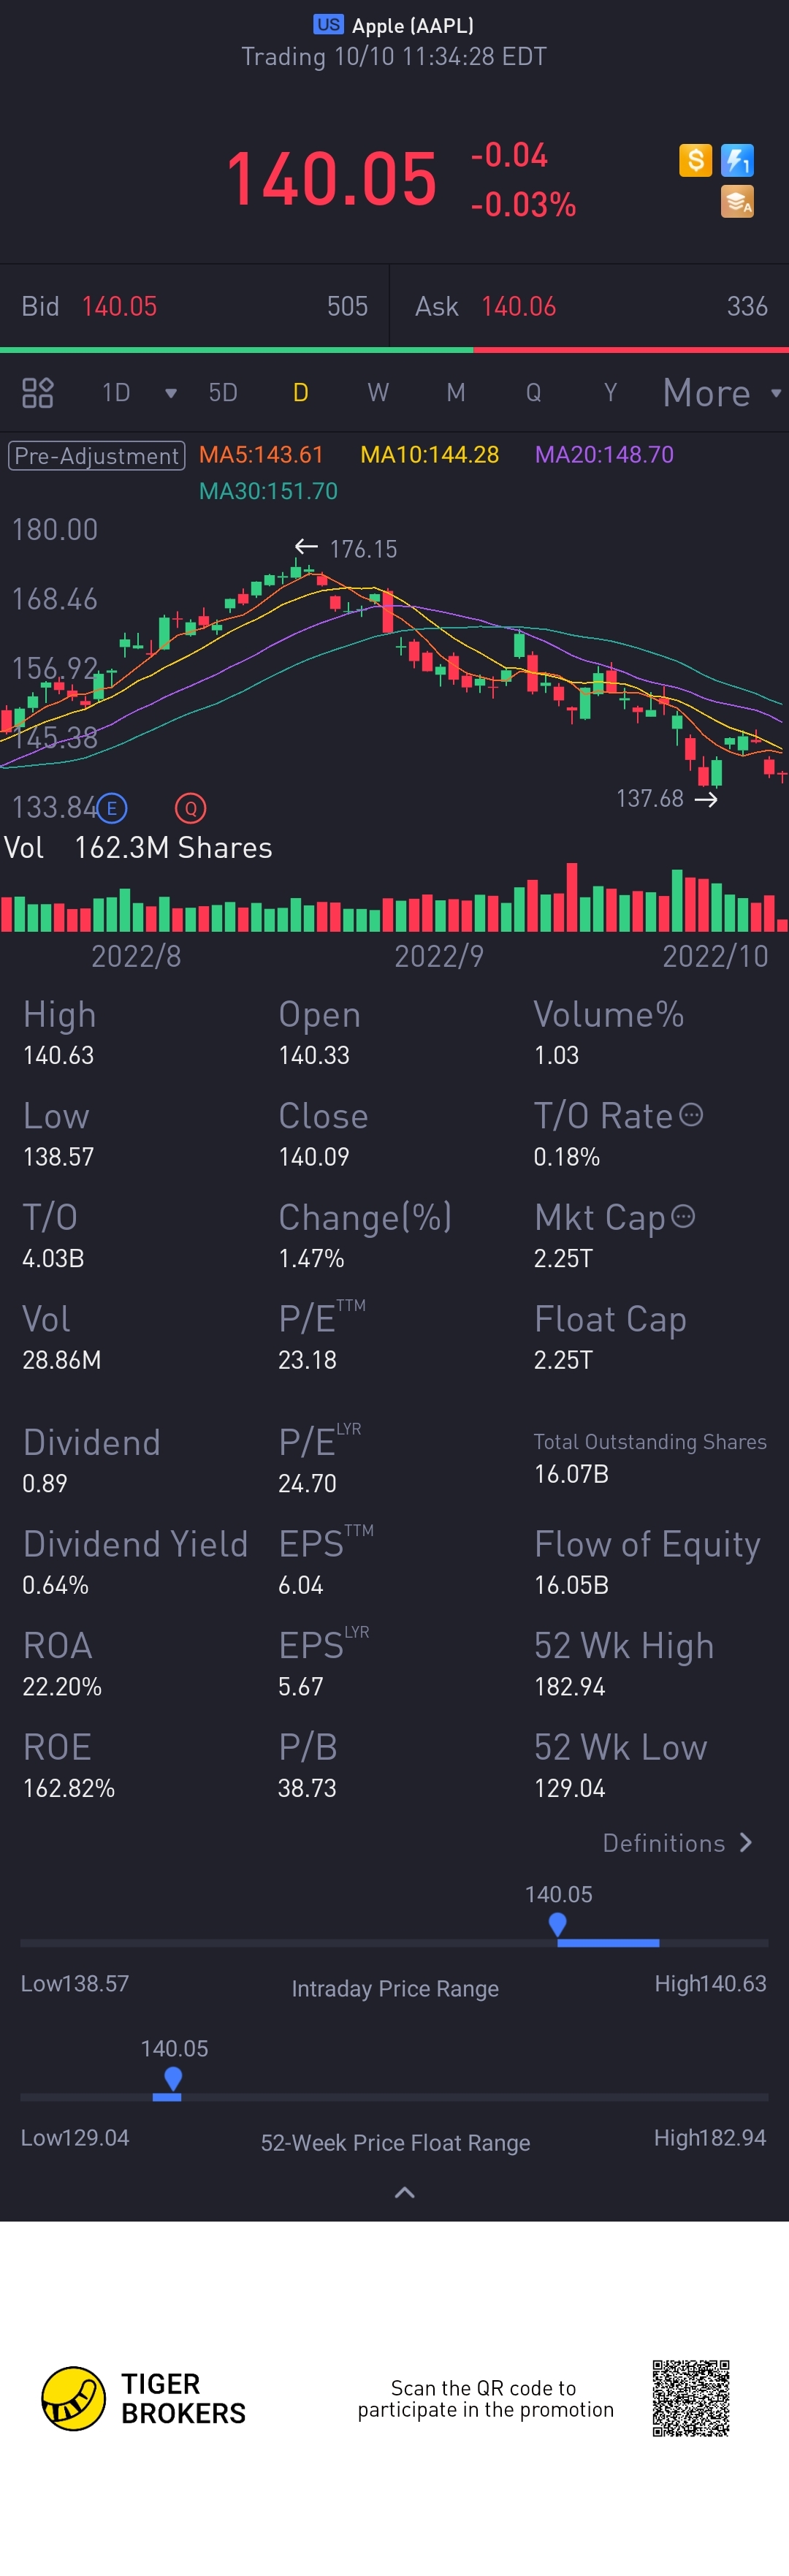Expand the 1D timeframe dropdown arrow
The height and width of the screenshot is (2576, 789).
click(171, 393)
